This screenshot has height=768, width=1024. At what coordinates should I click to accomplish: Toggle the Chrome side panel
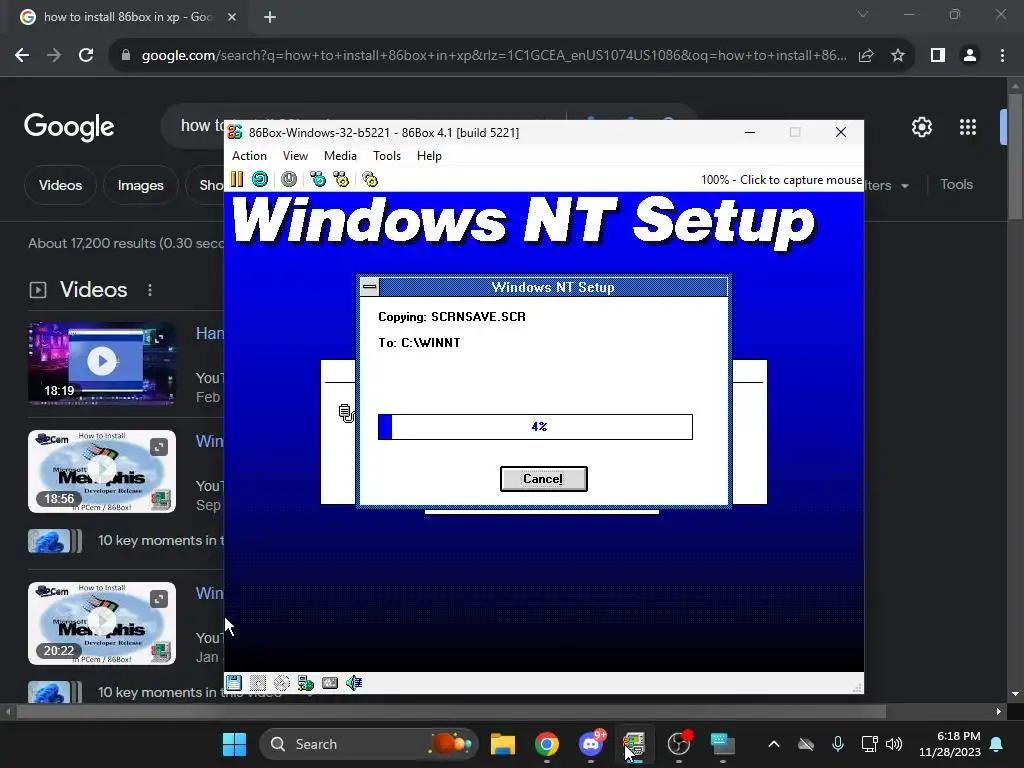938,56
